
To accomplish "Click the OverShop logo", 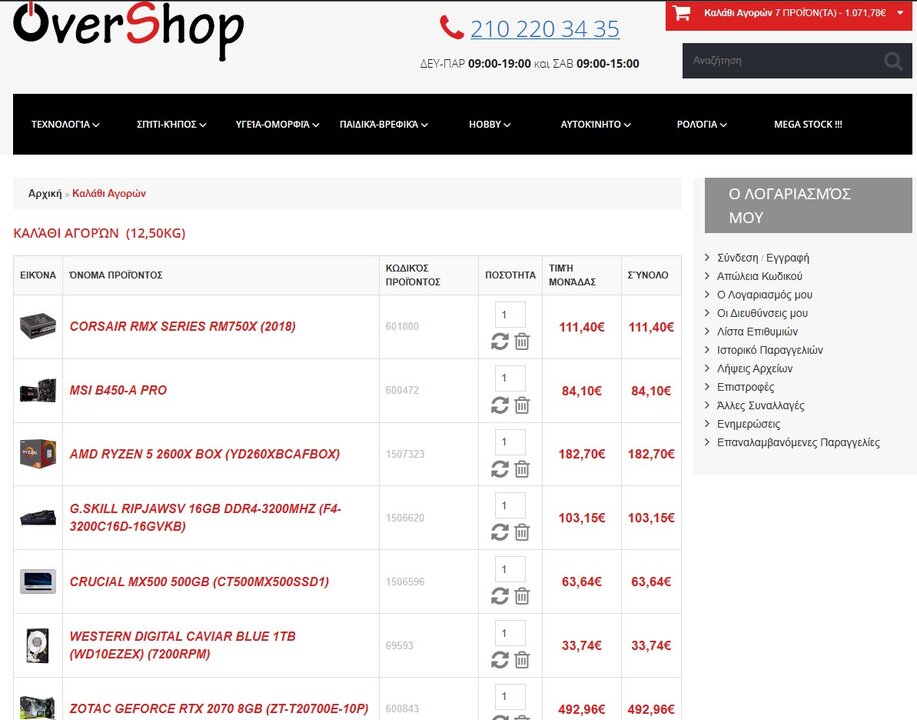I will coord(128,30).
